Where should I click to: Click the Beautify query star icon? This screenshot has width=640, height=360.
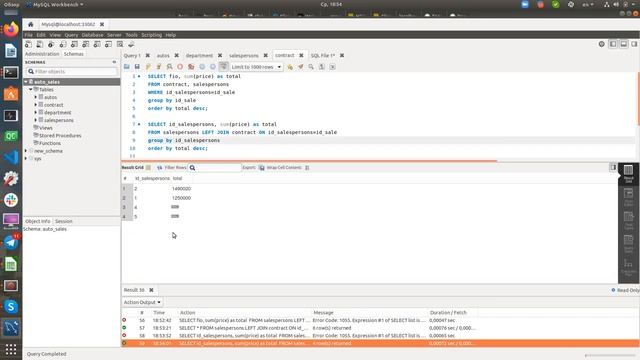click(290, 67)
